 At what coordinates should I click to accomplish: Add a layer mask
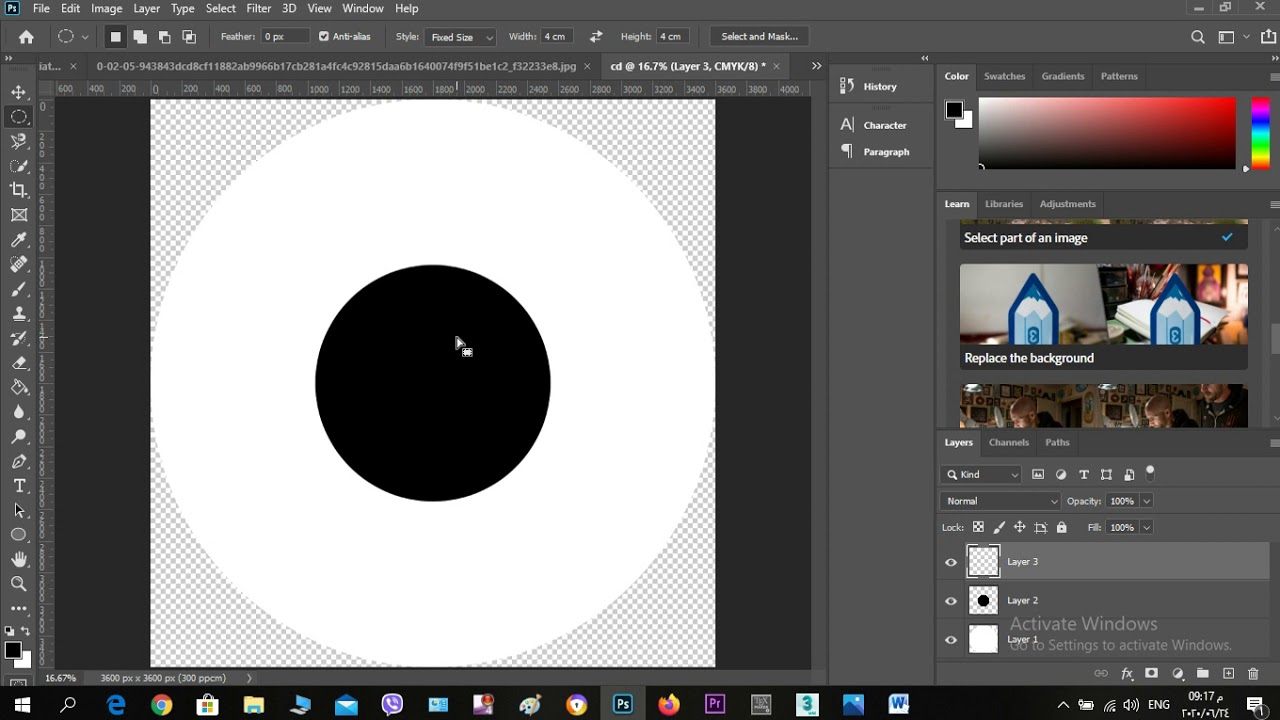pos(1152,674)
